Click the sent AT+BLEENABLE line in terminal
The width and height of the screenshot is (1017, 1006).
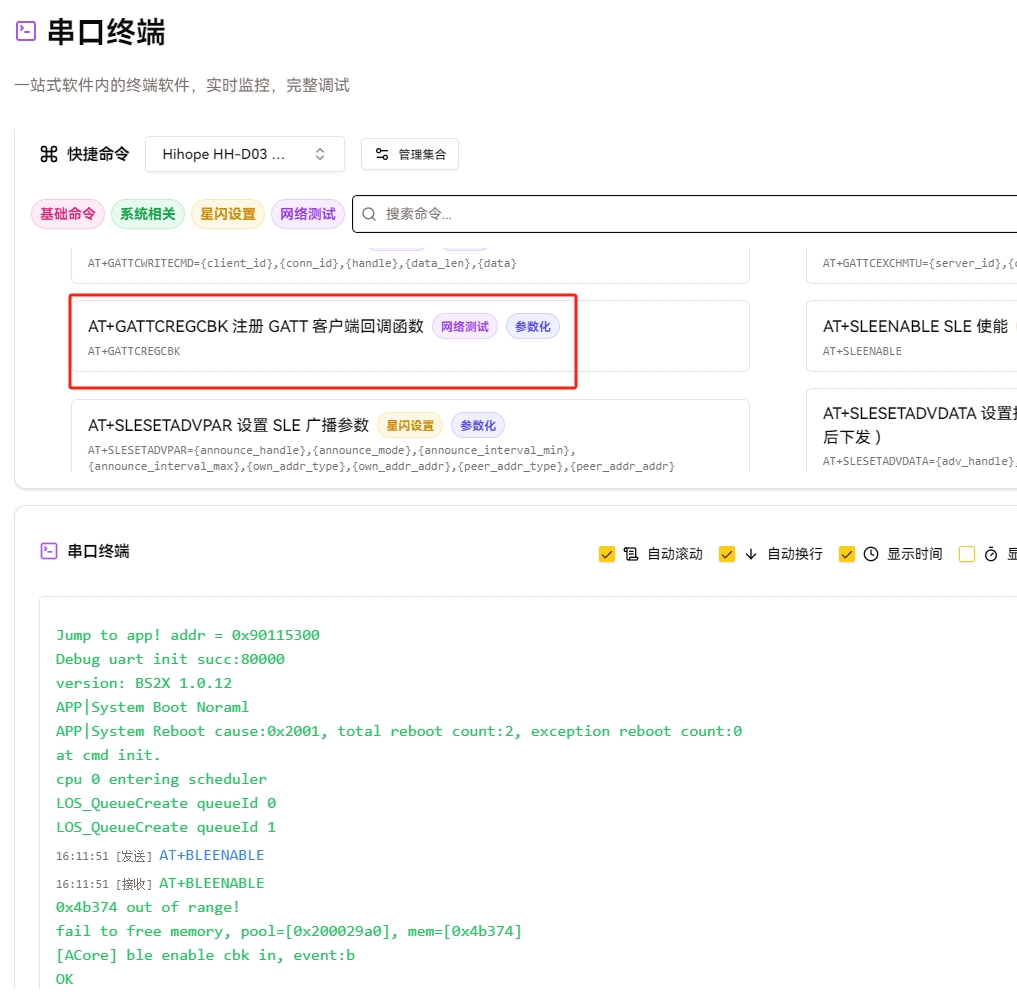point(211,856)
